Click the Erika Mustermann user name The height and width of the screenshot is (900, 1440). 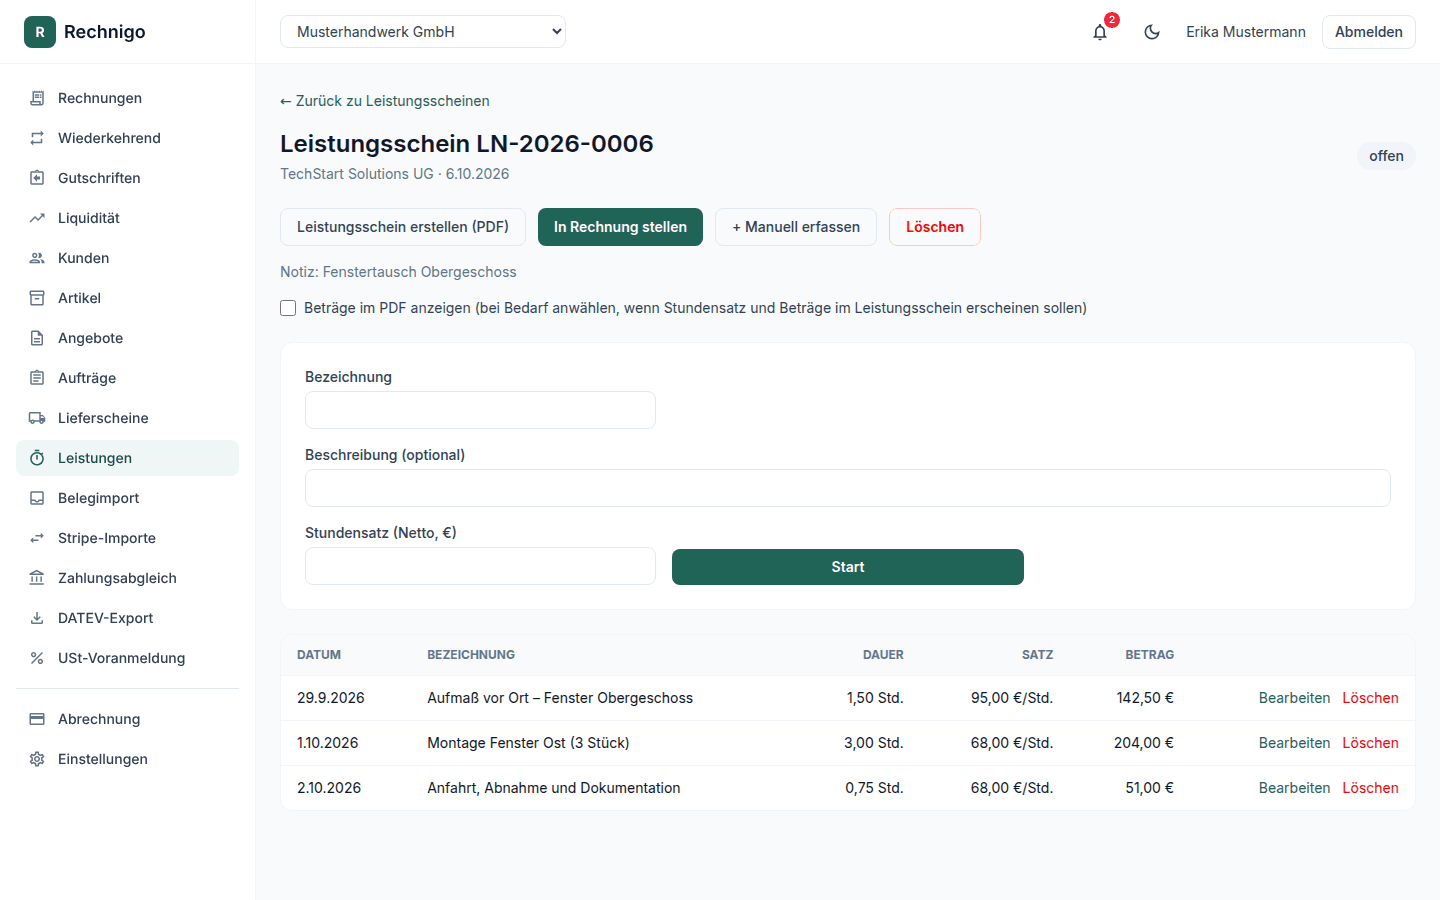point(1246,32)
